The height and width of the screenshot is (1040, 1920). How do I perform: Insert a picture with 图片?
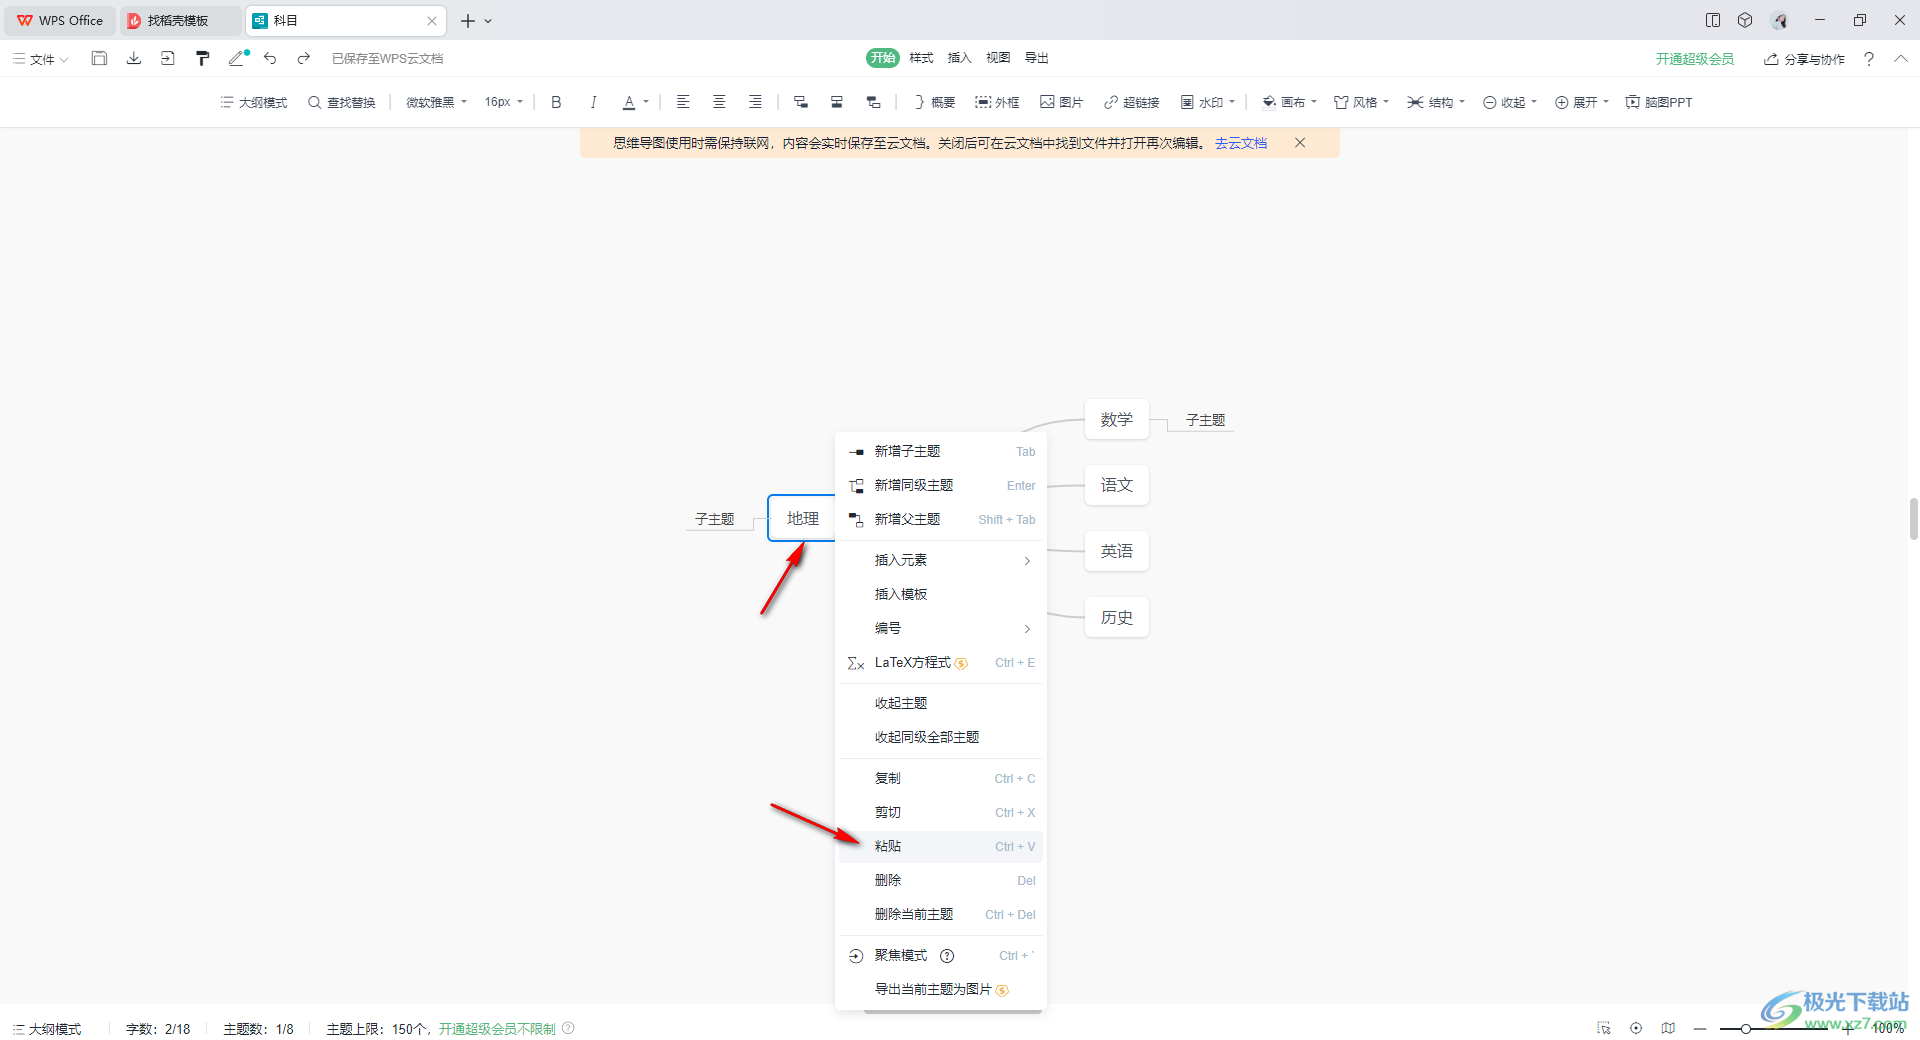tap(1061, 102)
